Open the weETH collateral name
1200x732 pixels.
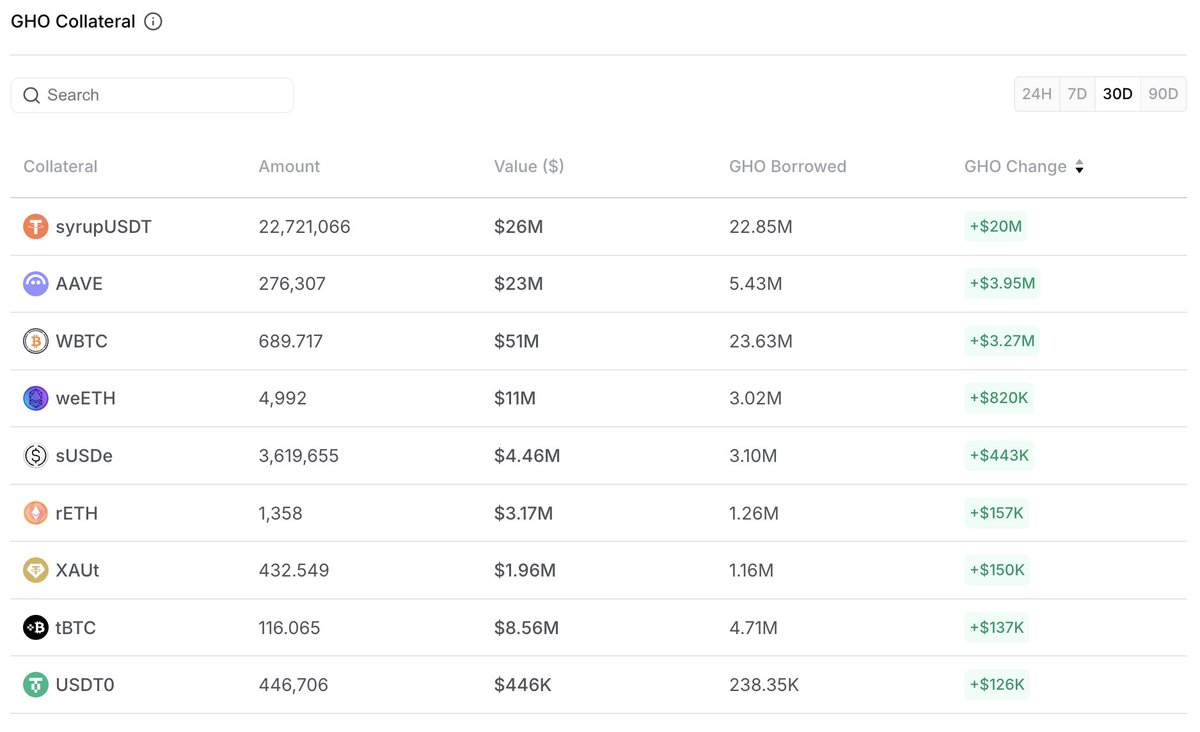[x=86, y=398]
